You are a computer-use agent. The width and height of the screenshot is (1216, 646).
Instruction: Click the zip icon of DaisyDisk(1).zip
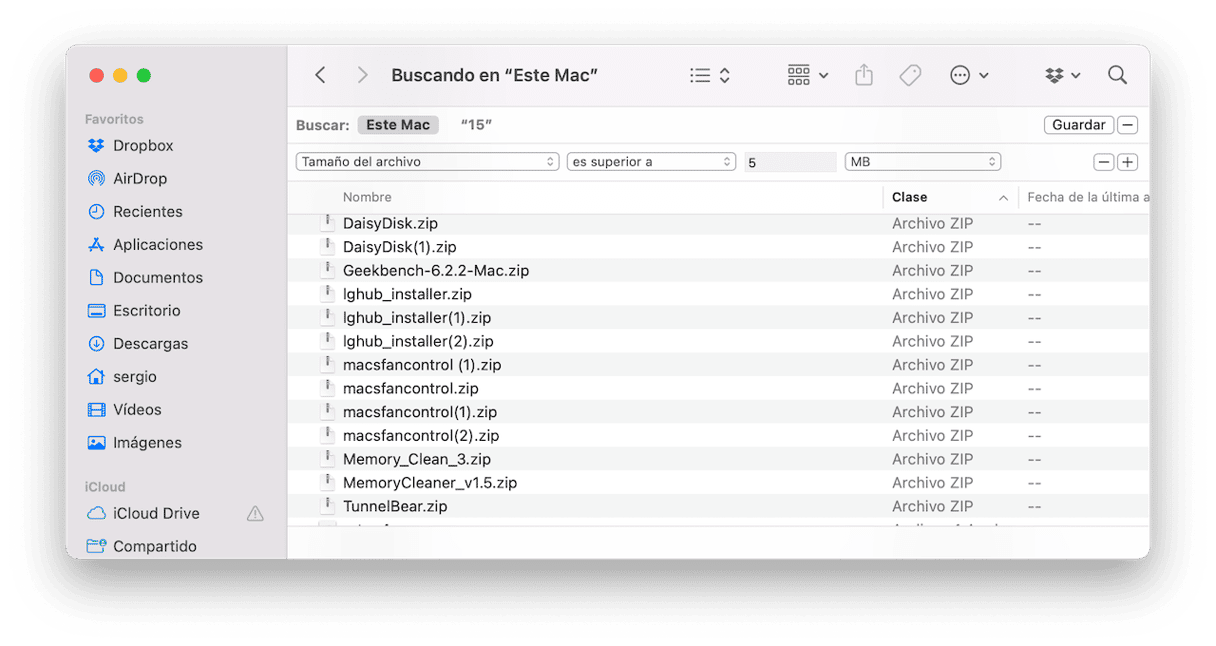[327, 246]
